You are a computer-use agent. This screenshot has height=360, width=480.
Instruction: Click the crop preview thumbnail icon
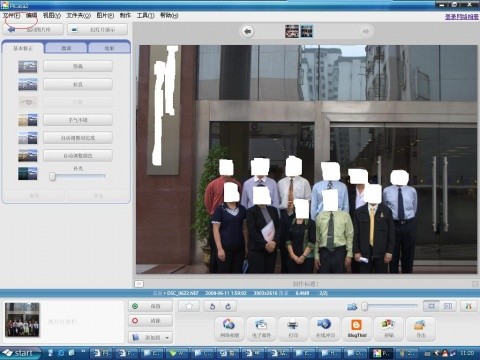28,67
